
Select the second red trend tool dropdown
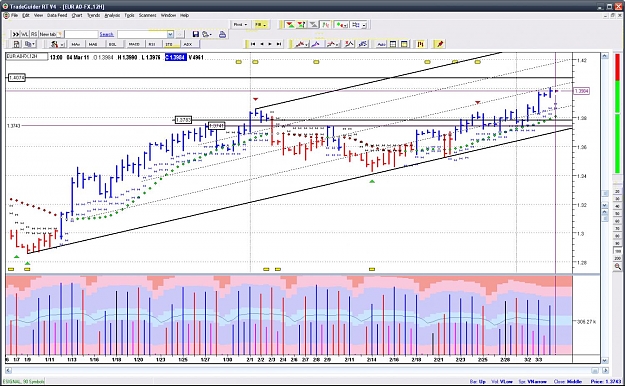tap(333, 44)
